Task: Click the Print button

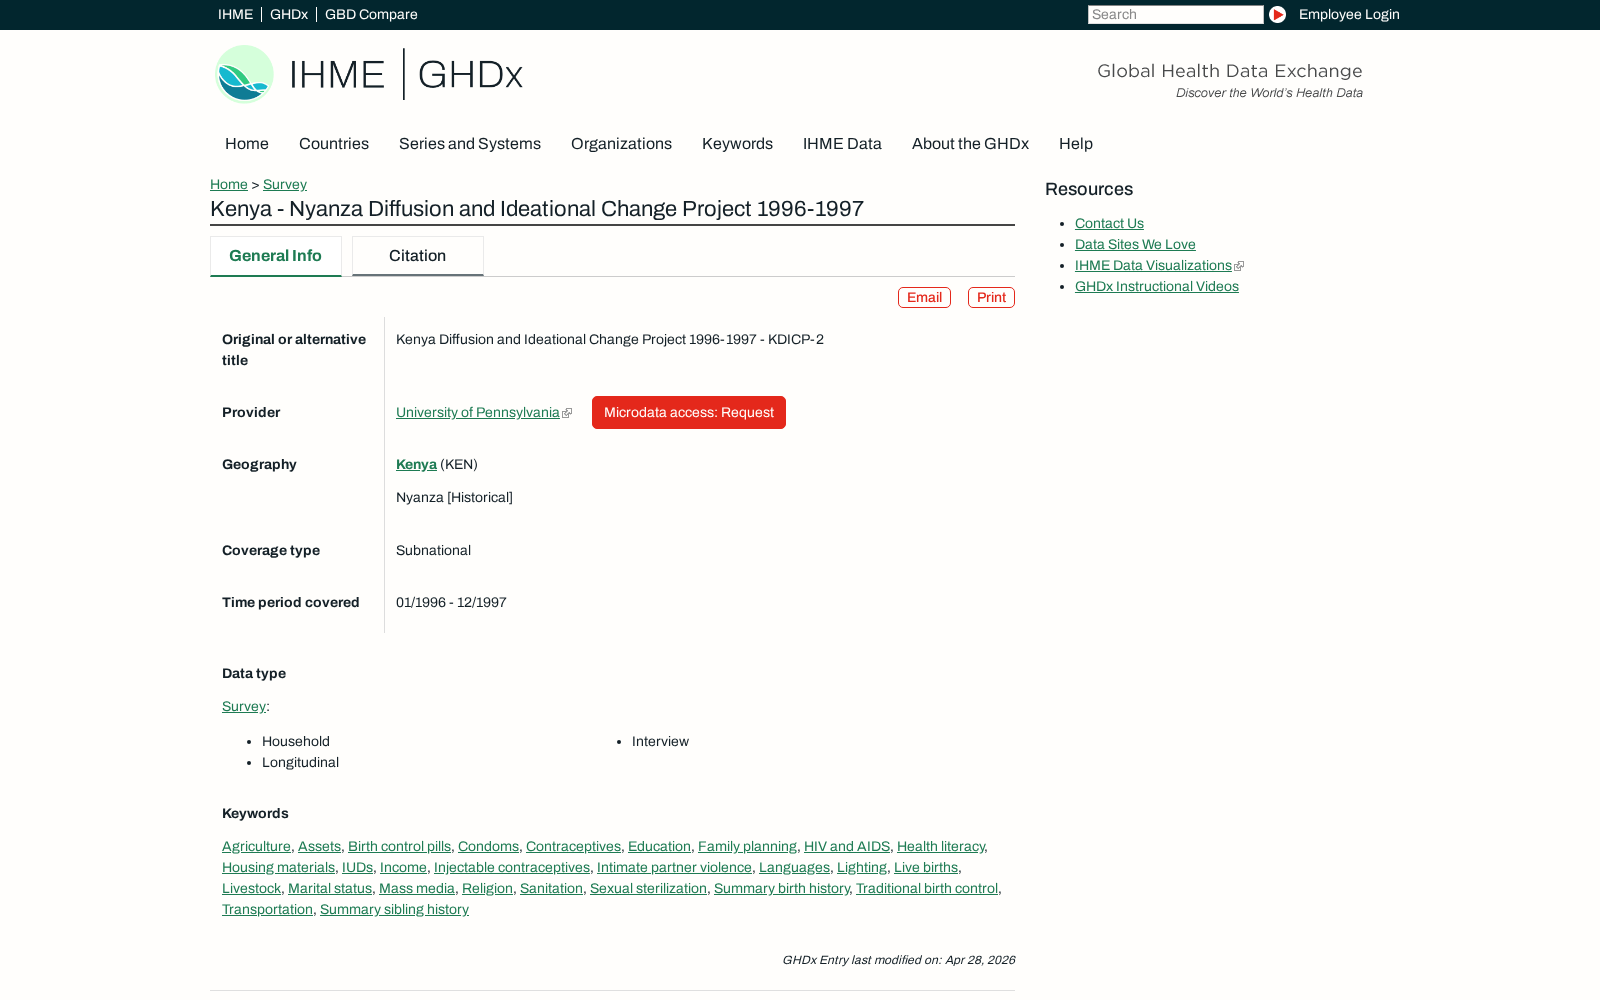Action: coord(991,297)
